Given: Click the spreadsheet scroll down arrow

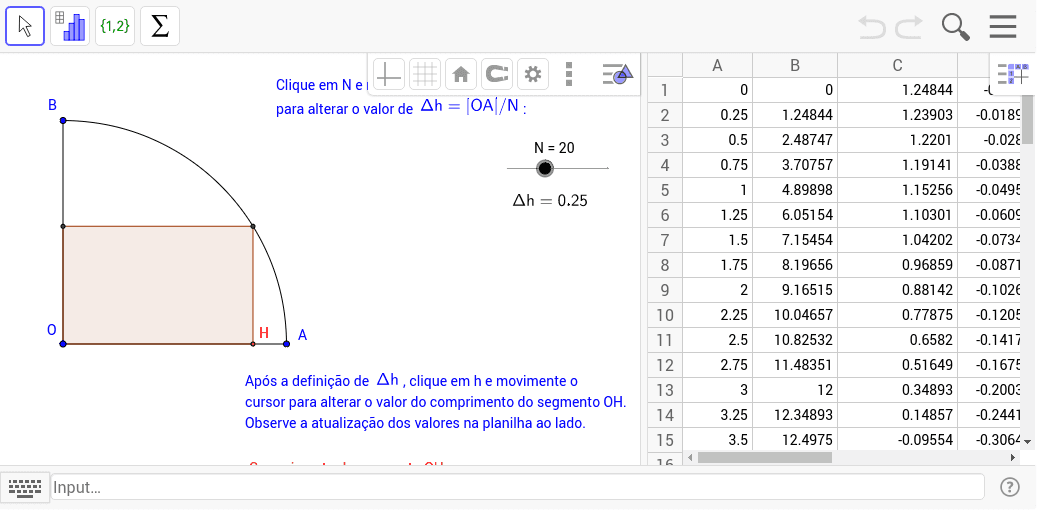Looking at the screenshot, I should coord(1027,441).
